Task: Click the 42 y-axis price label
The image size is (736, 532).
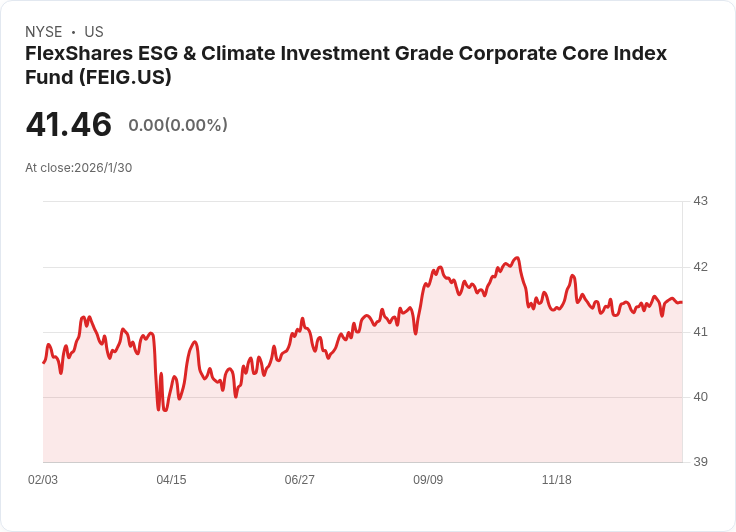Action: (x=700, y=267)
